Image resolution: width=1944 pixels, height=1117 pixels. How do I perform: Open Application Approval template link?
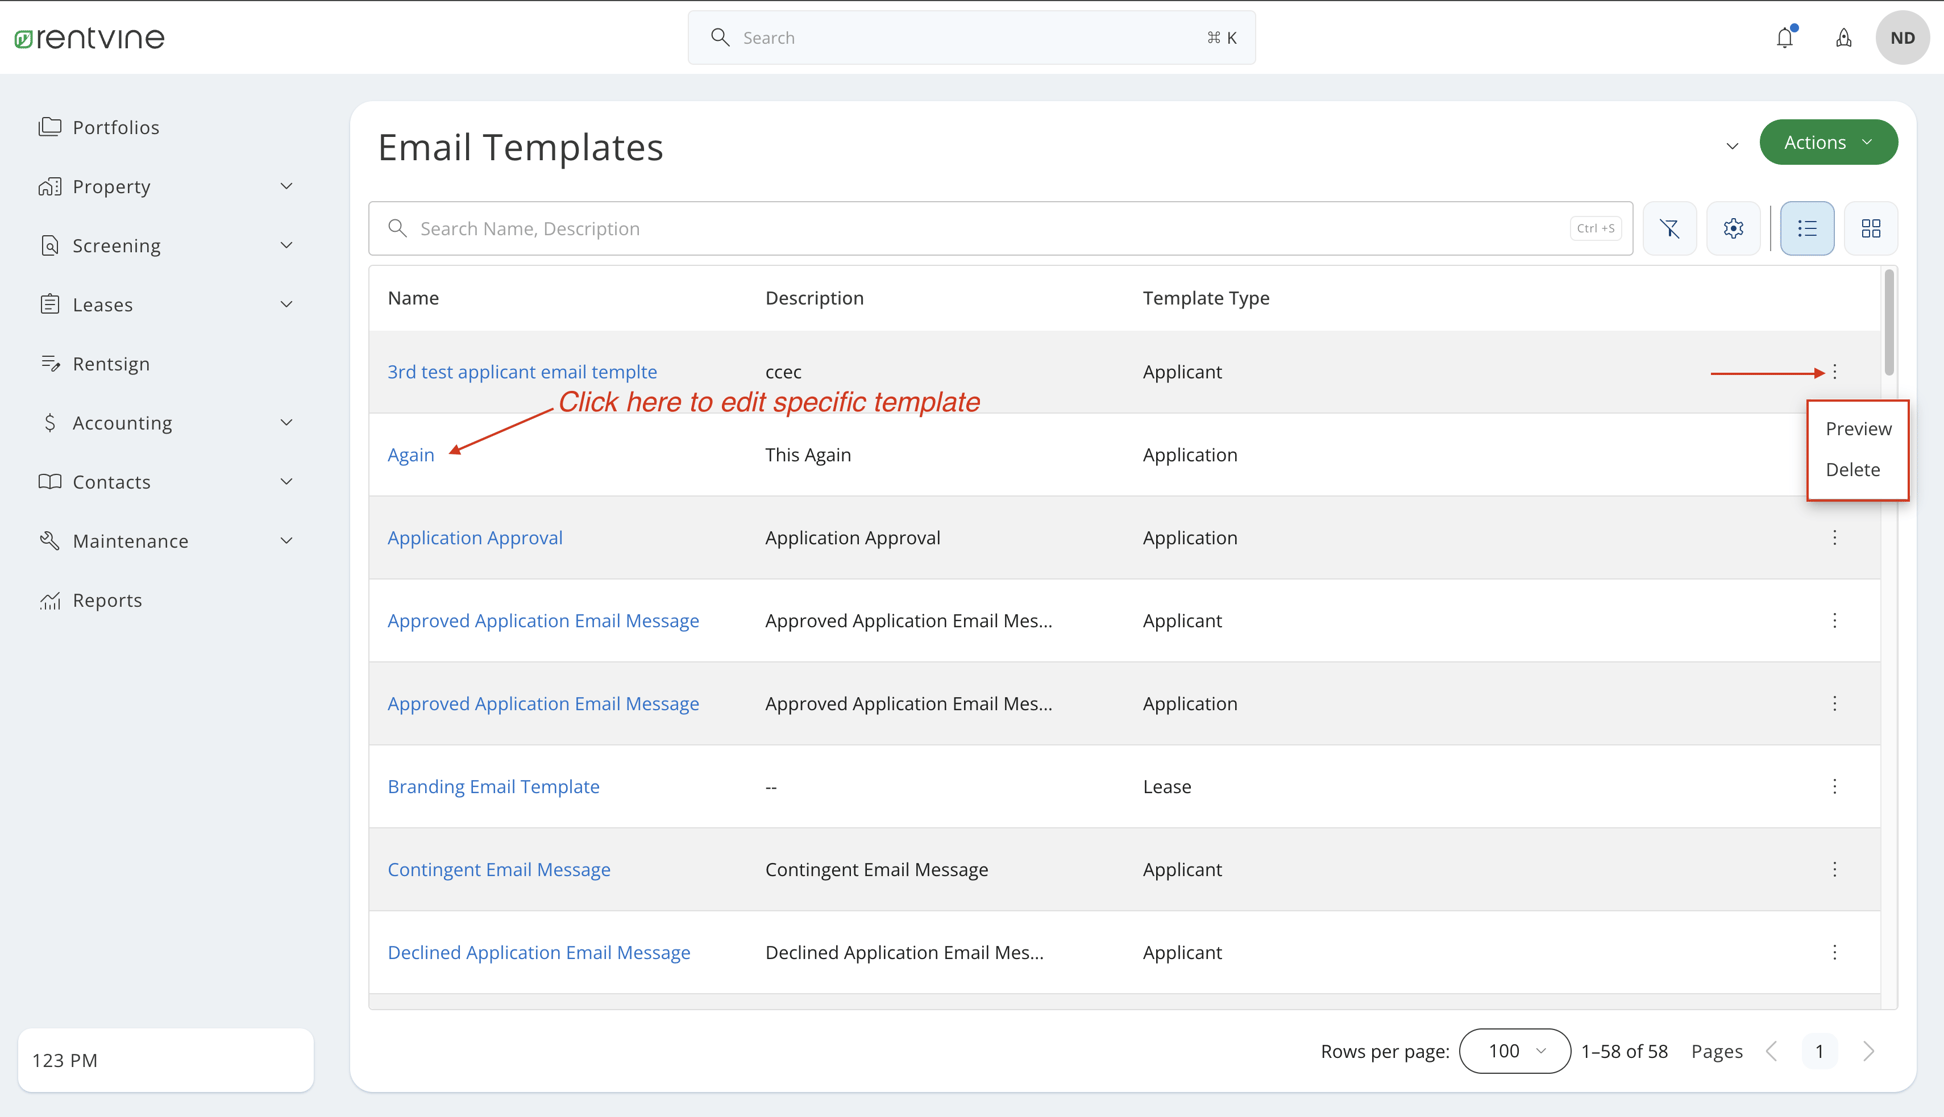coord(475,538)
